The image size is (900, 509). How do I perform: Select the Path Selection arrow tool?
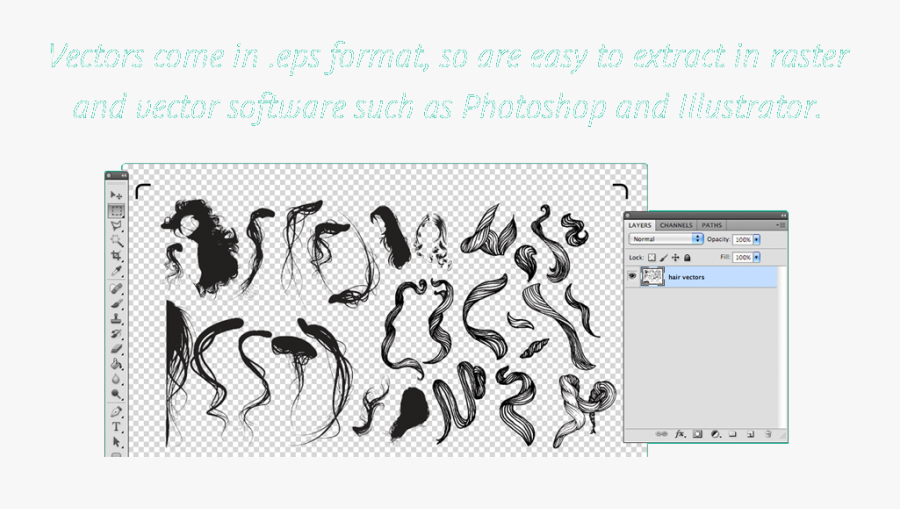tap(116, 442)
